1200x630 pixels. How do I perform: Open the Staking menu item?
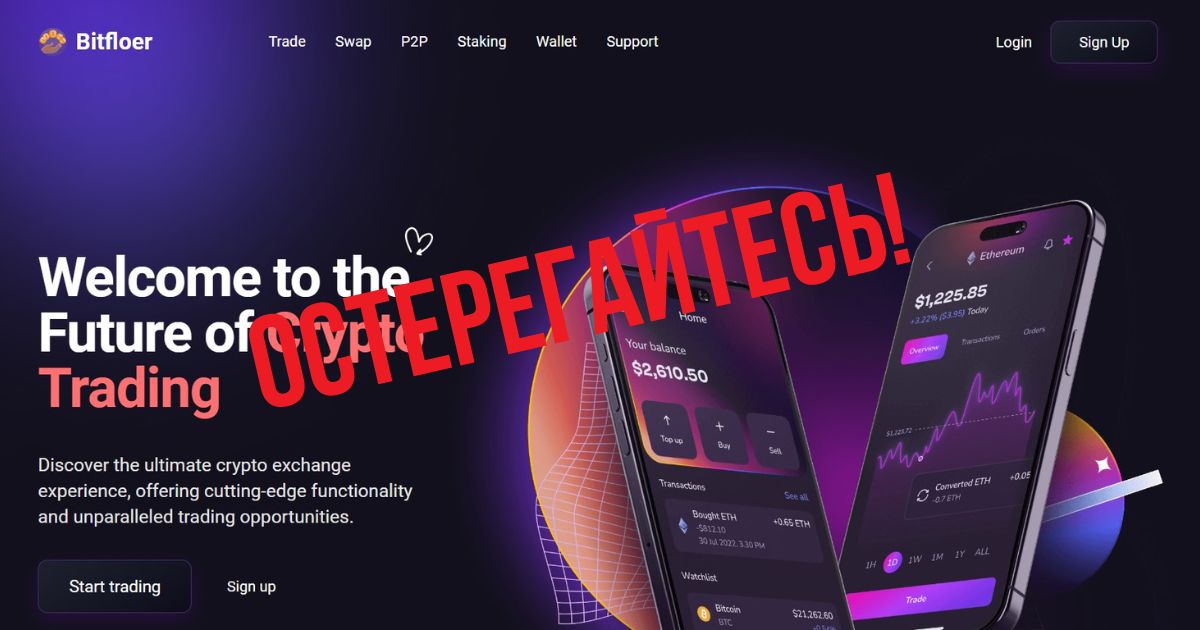click(x=482, y=42)
